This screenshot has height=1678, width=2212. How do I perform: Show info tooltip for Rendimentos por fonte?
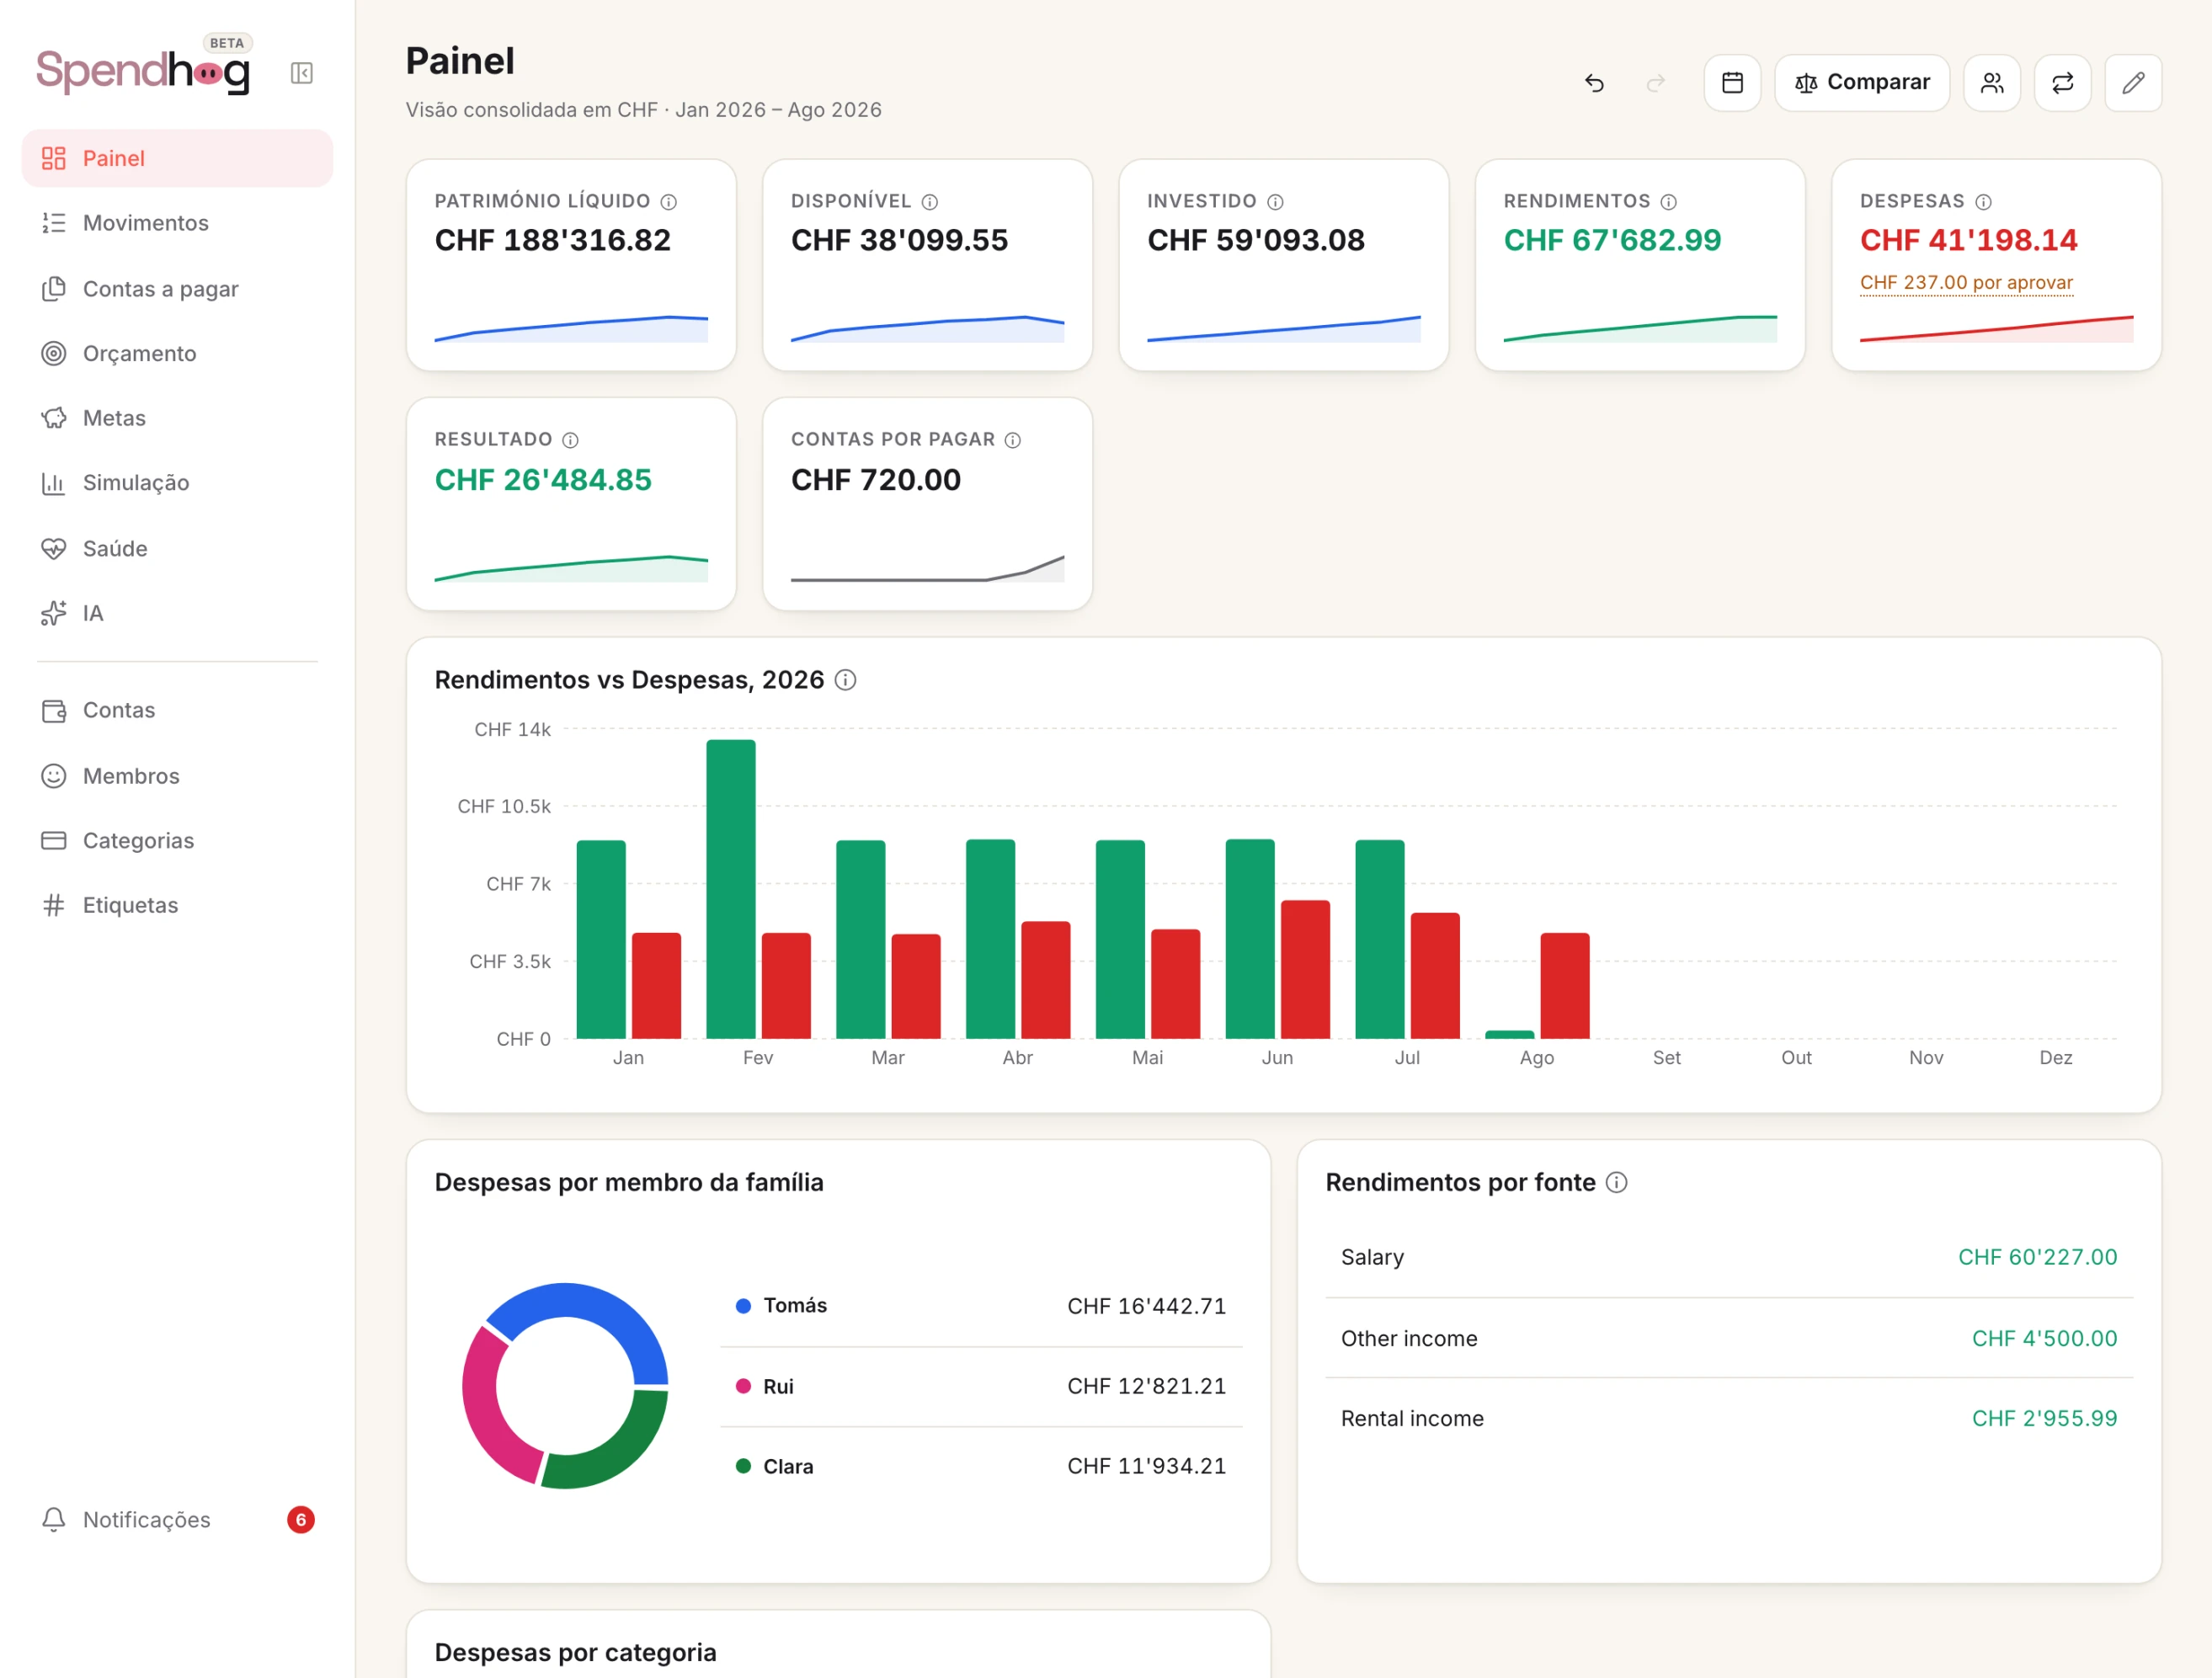coord(1617,1182)
